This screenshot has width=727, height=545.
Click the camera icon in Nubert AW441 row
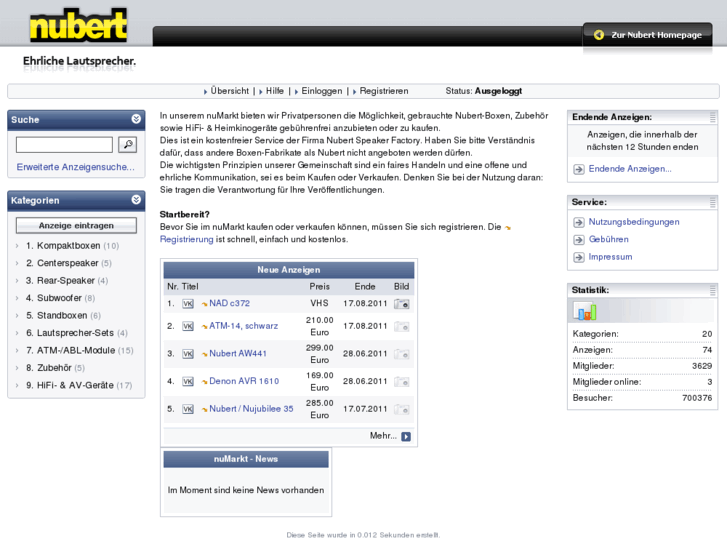pyautogui.click(x=402, y=354)
